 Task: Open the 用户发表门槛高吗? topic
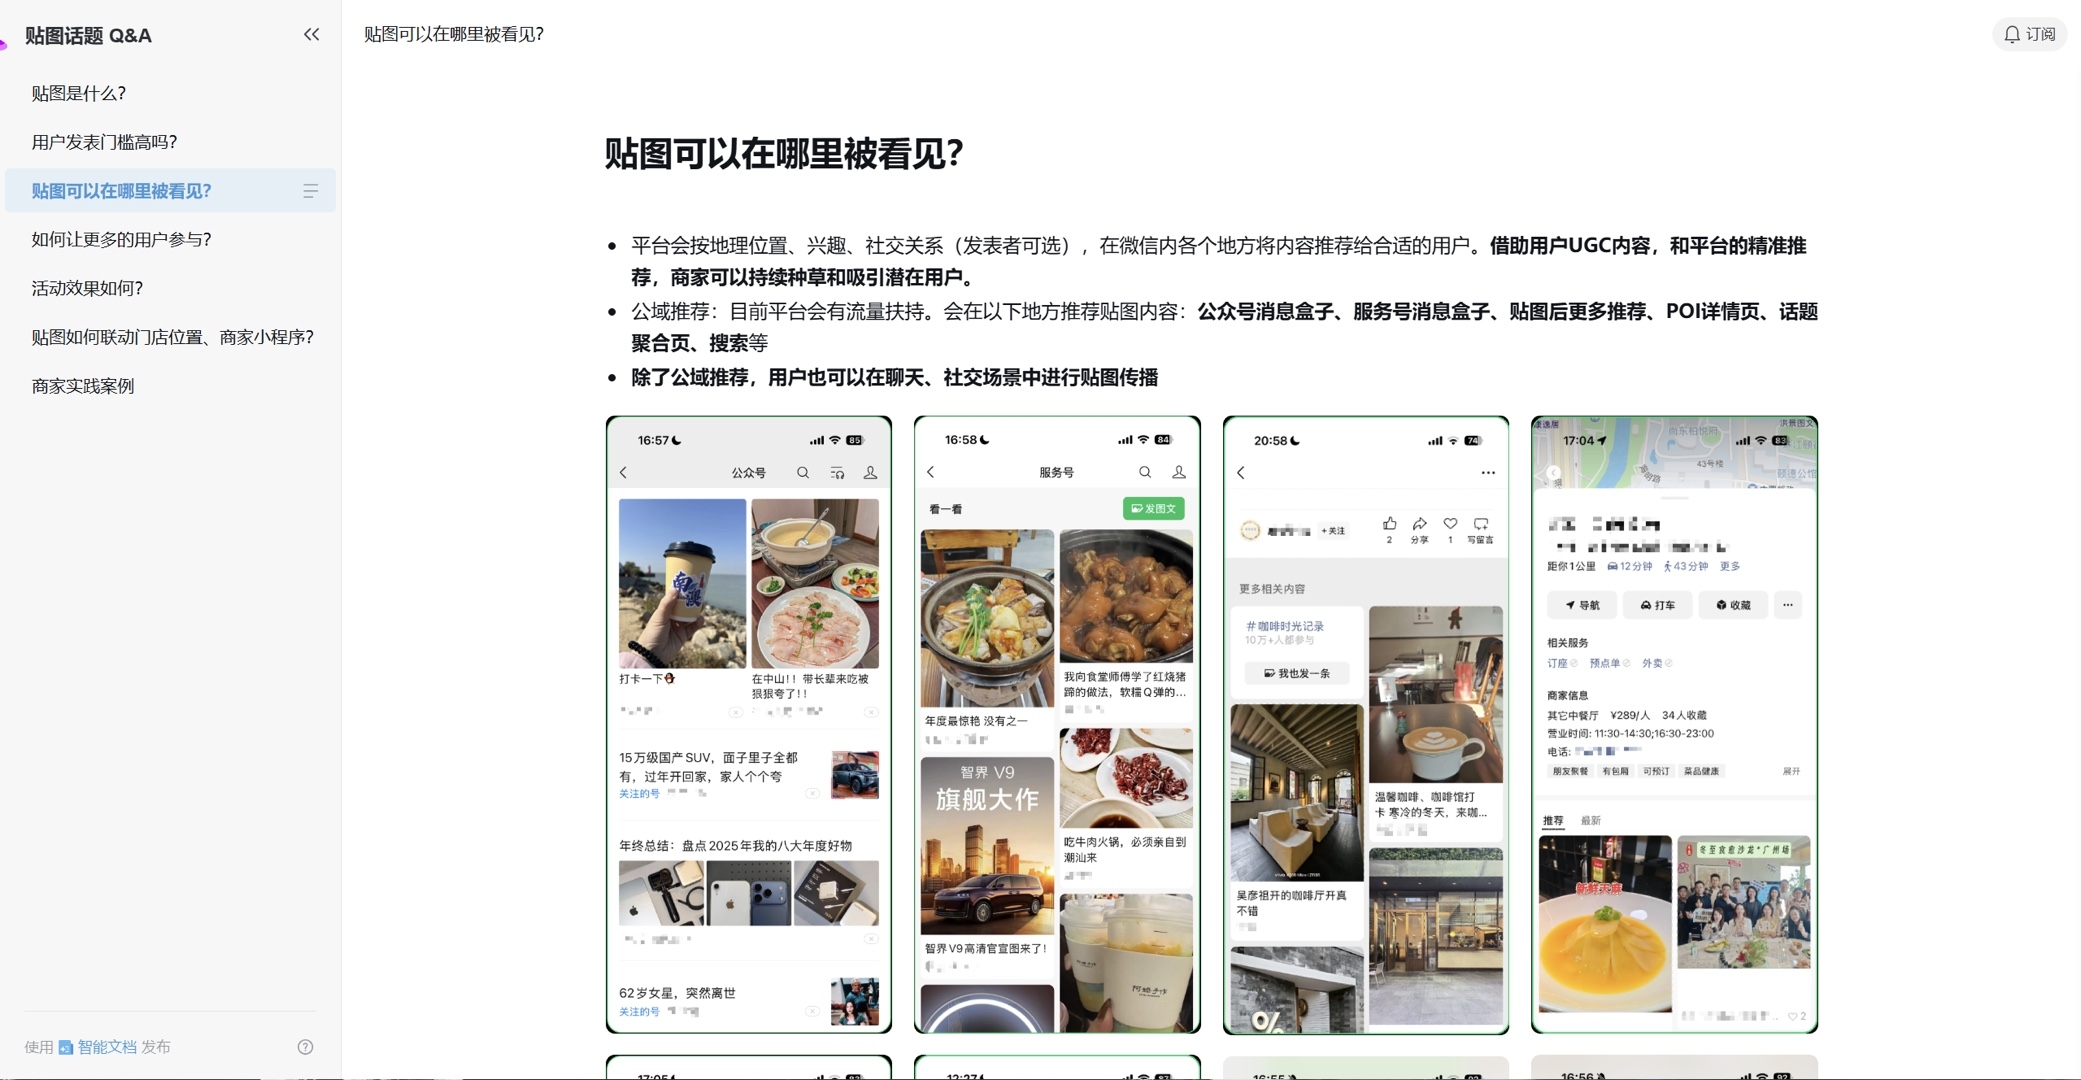(104, 142)
